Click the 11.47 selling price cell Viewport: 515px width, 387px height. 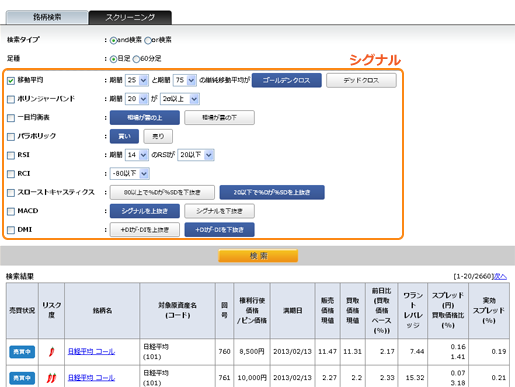coord(327,352)
